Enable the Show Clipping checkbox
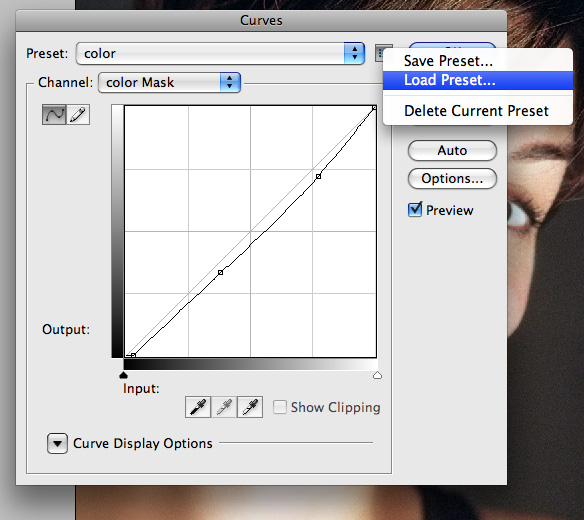Image resolution: width=584 pixels, height=520 pixels. coord(280,407)
